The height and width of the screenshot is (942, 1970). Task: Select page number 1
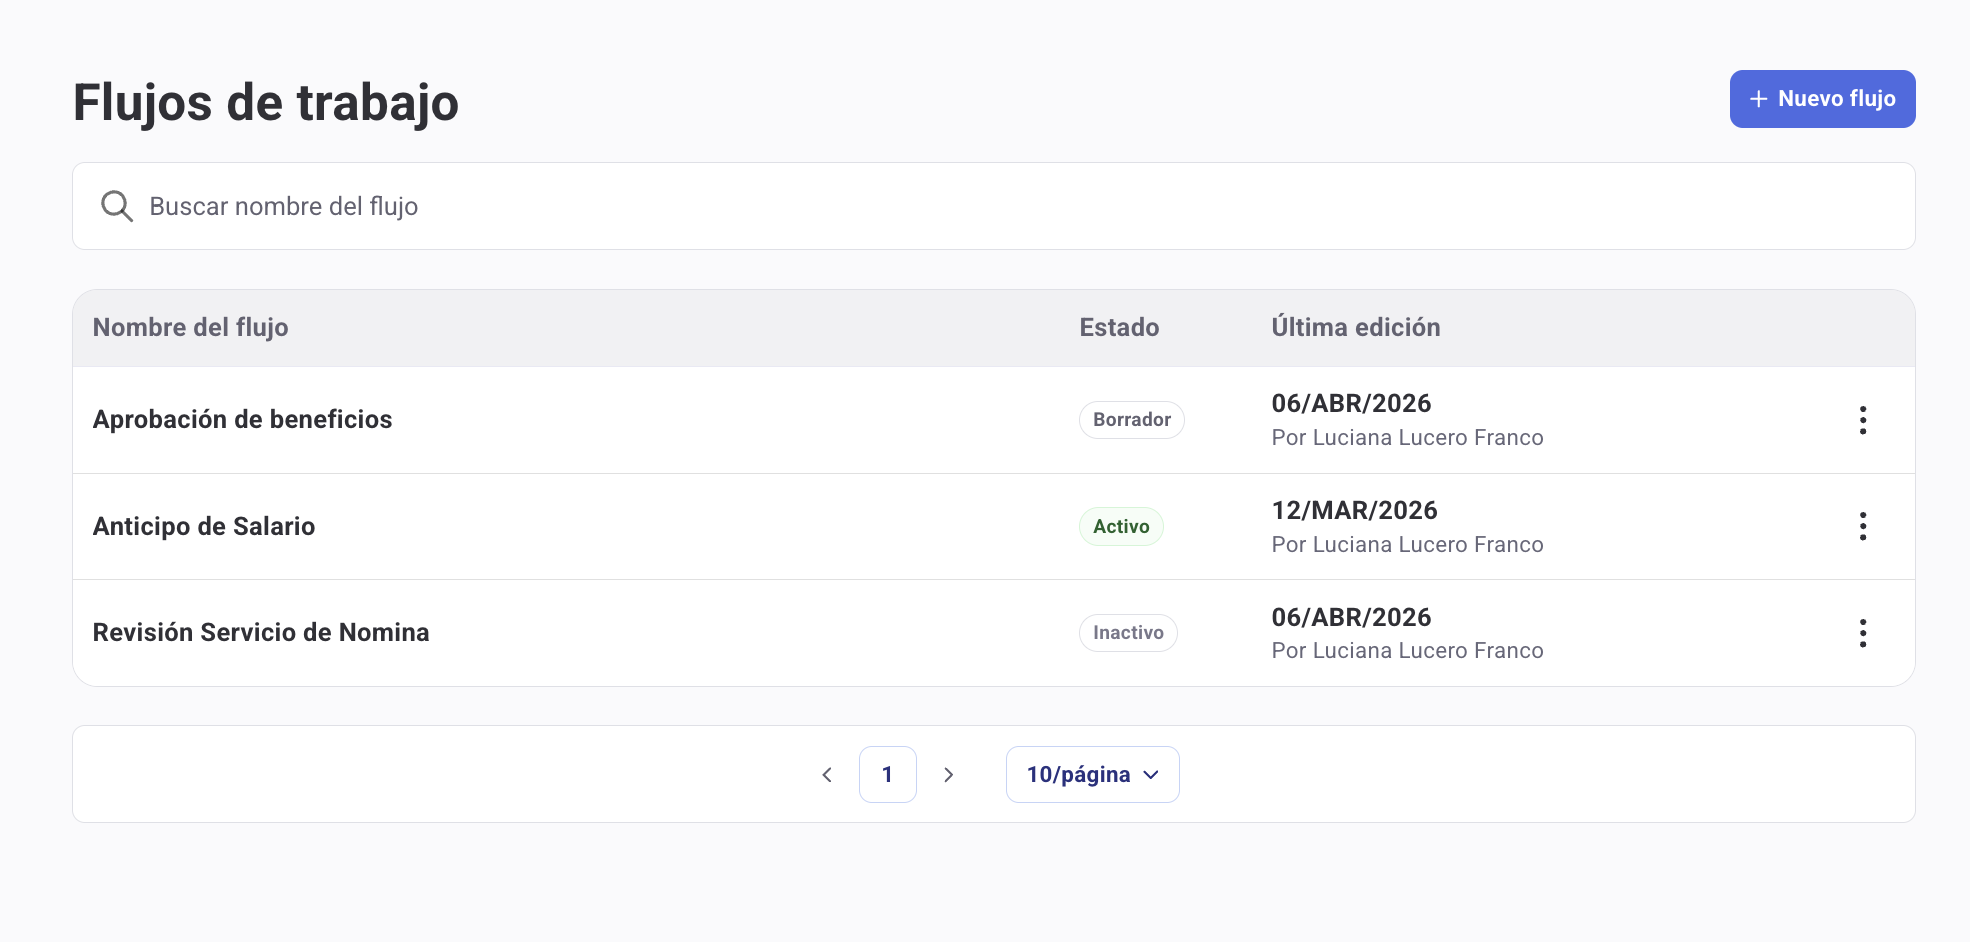[x=887, y=775]
